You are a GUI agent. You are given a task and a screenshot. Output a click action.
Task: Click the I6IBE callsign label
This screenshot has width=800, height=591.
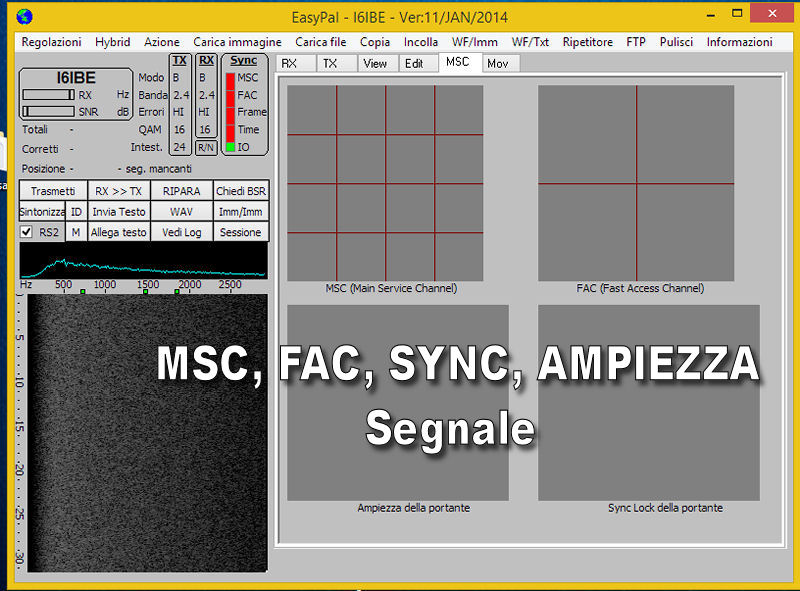(x=76, y=78)
